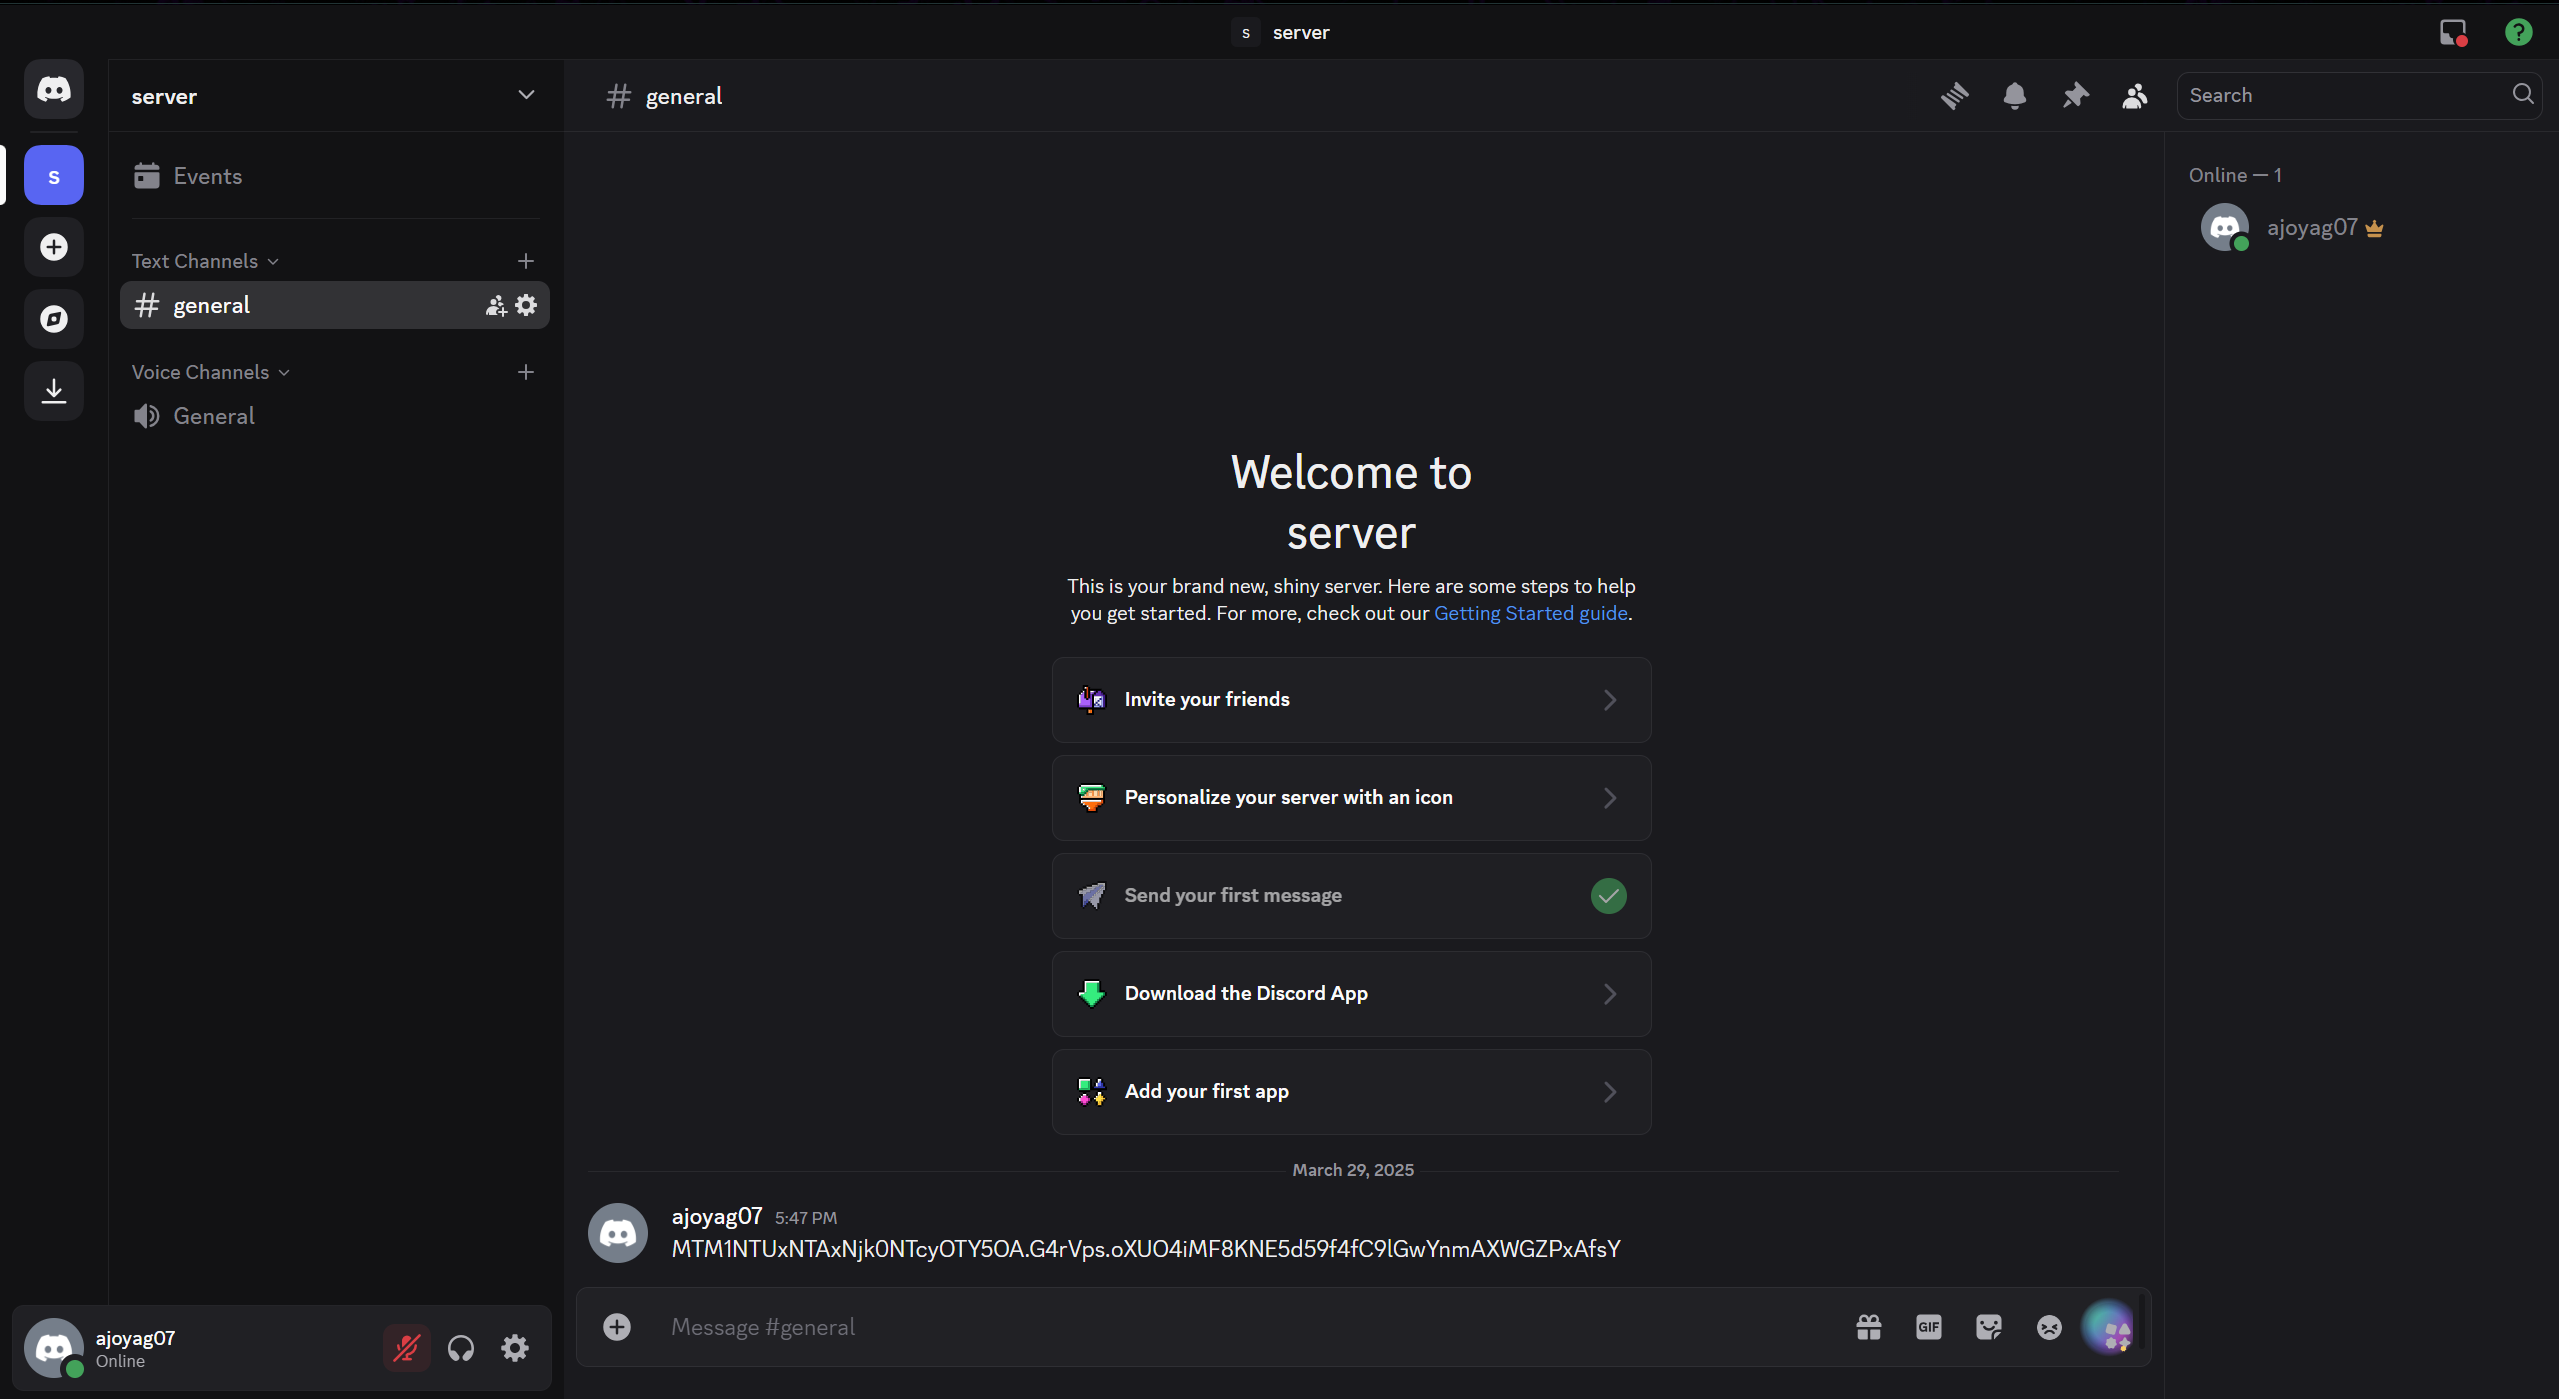Open the gift icon in the message bar
The image size is (2559, 1399).
tap(1868, 1326)
